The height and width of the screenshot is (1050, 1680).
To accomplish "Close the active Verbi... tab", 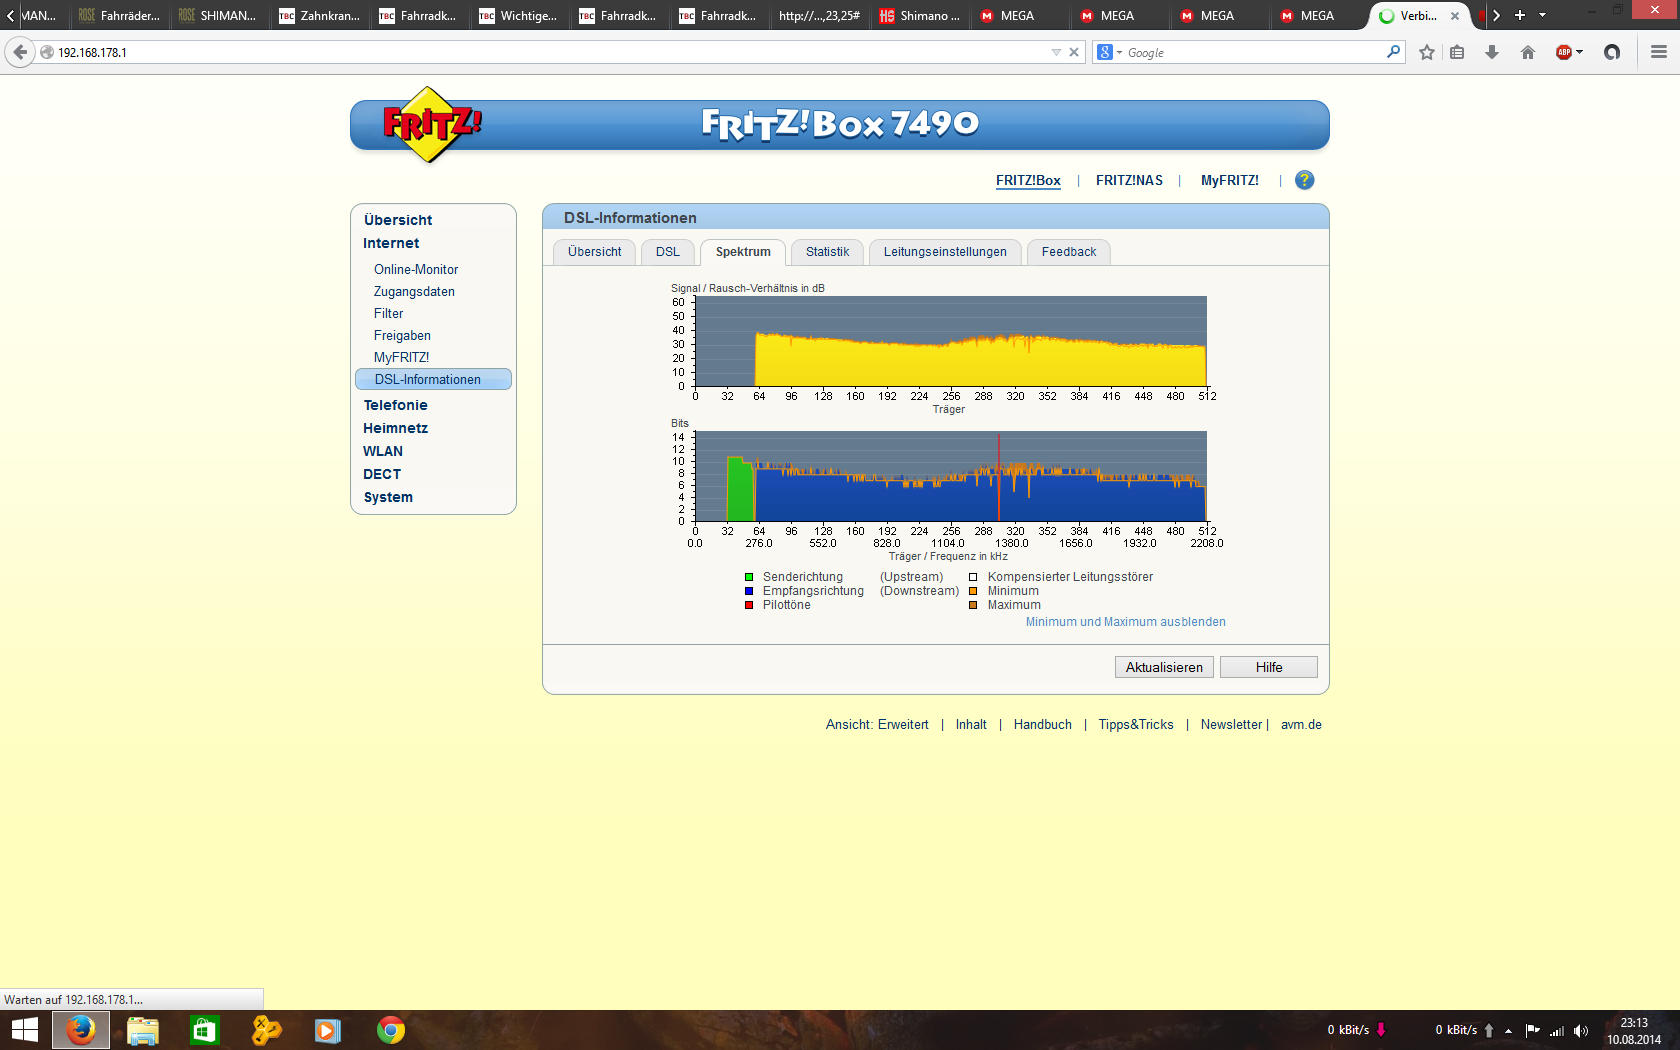I will tap(1455, 16).
